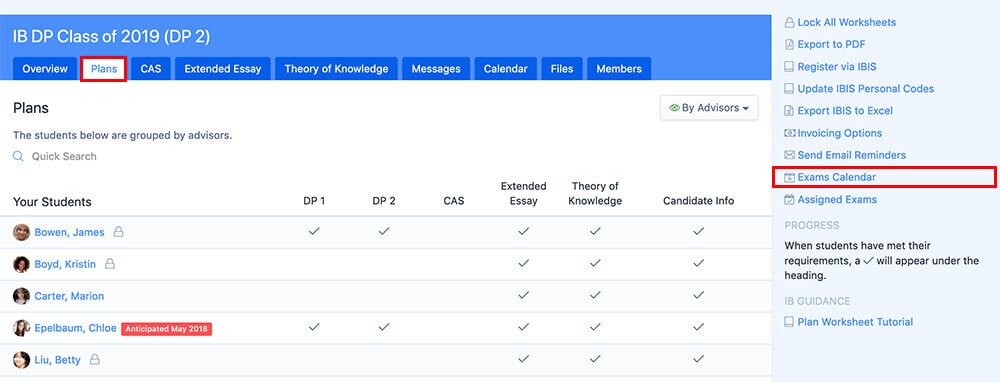Toggle the lock icon next to Boyd, Kristin

(x=110, y=263)
